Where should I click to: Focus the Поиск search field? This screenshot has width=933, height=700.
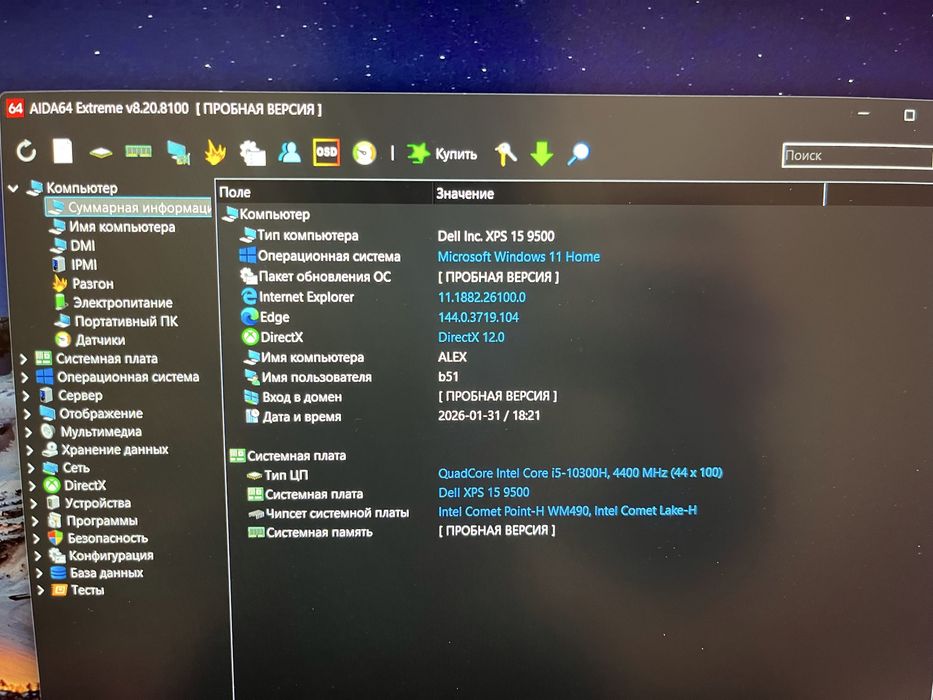click(x=857, y=156)
